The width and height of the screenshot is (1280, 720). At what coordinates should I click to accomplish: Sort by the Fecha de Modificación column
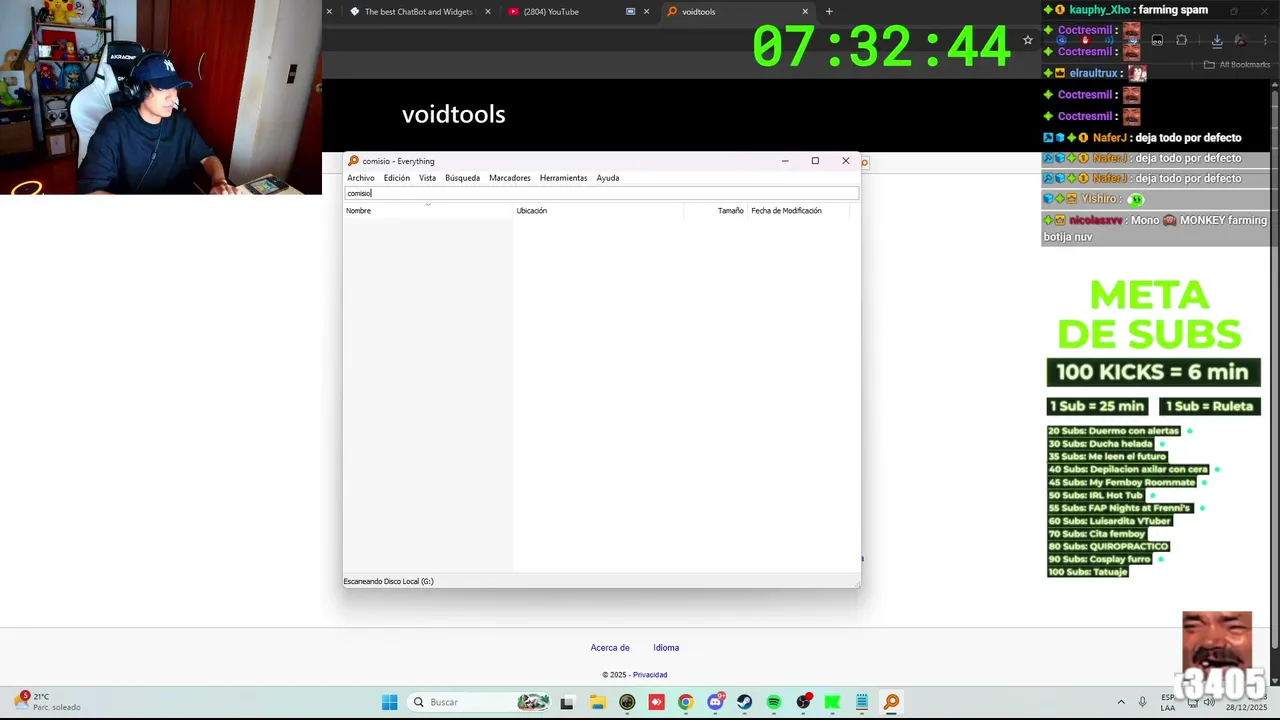click(x=797, y=210)
